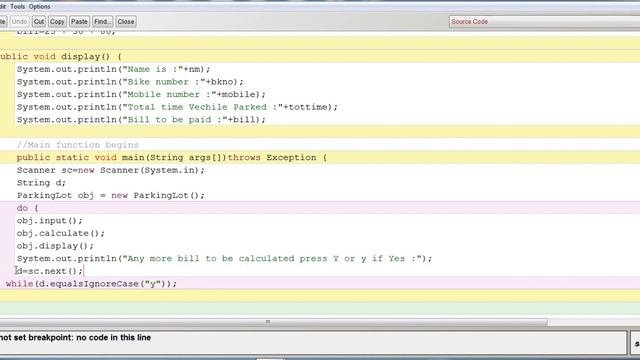640x360 pixels.
Task: Click the Undo button
Action: coord(19,22)
